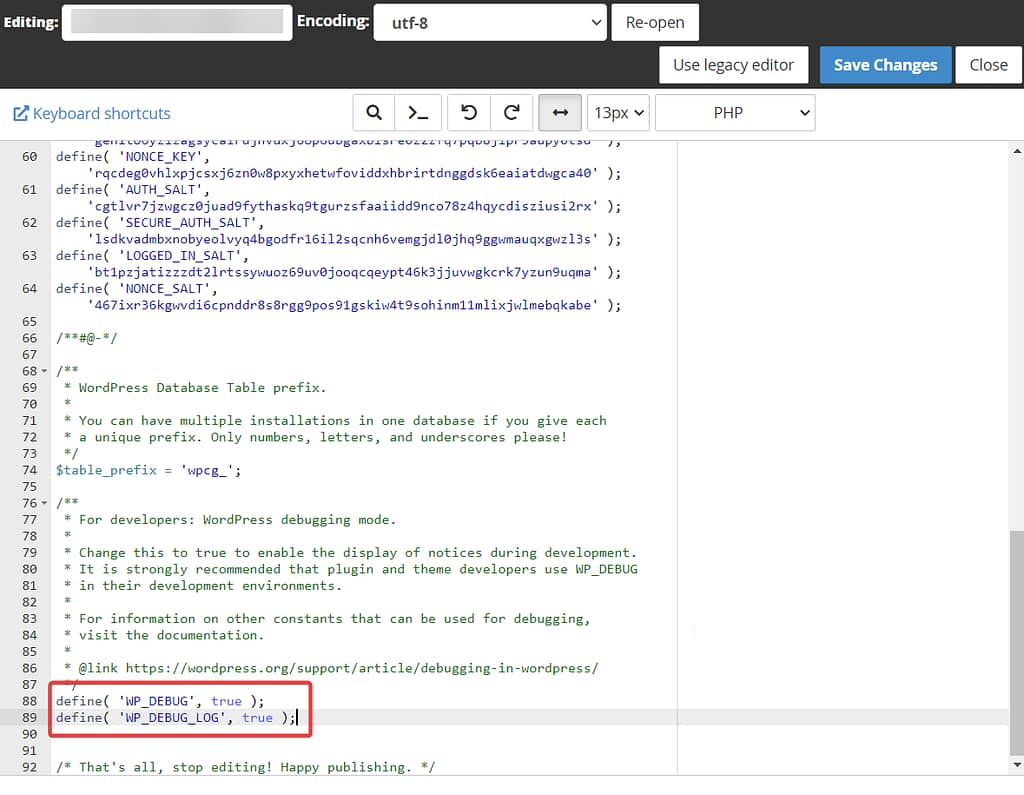Undo the last edit using the undo icon
Viewport: 1024px width, 795px height.
click(x=468, y=112)
